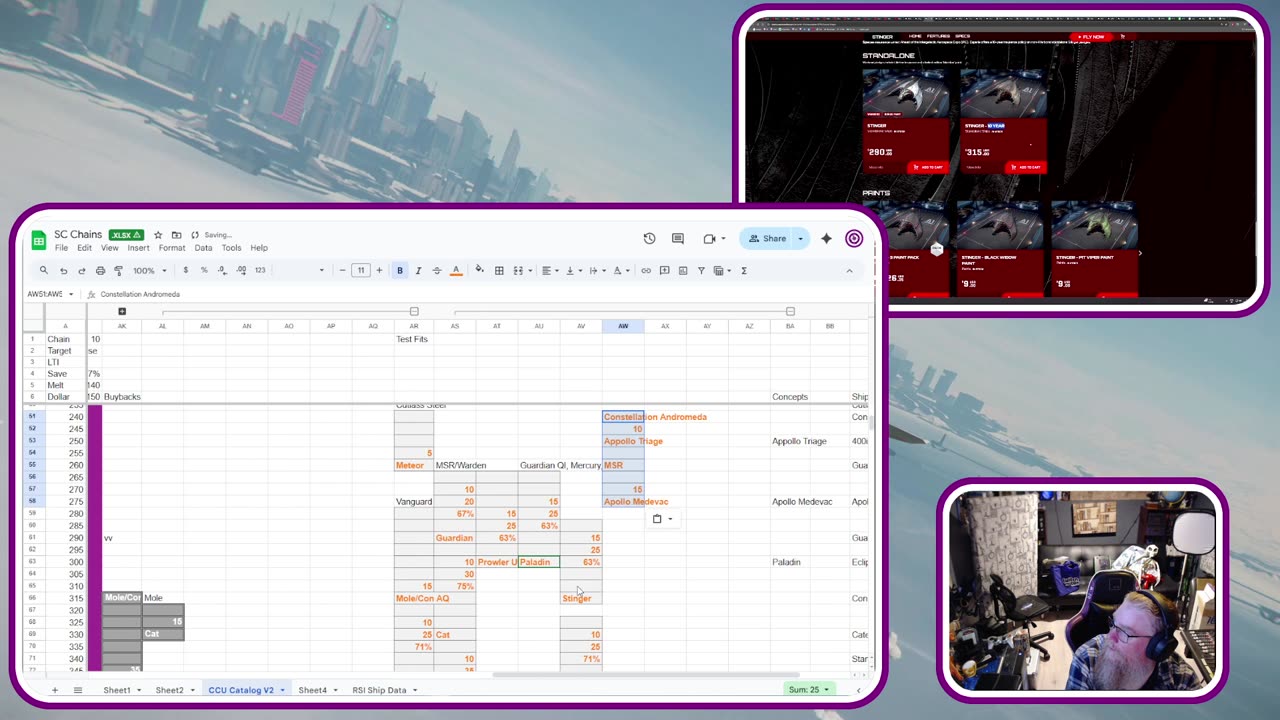Open the Share options arrow

pos(800,238)
